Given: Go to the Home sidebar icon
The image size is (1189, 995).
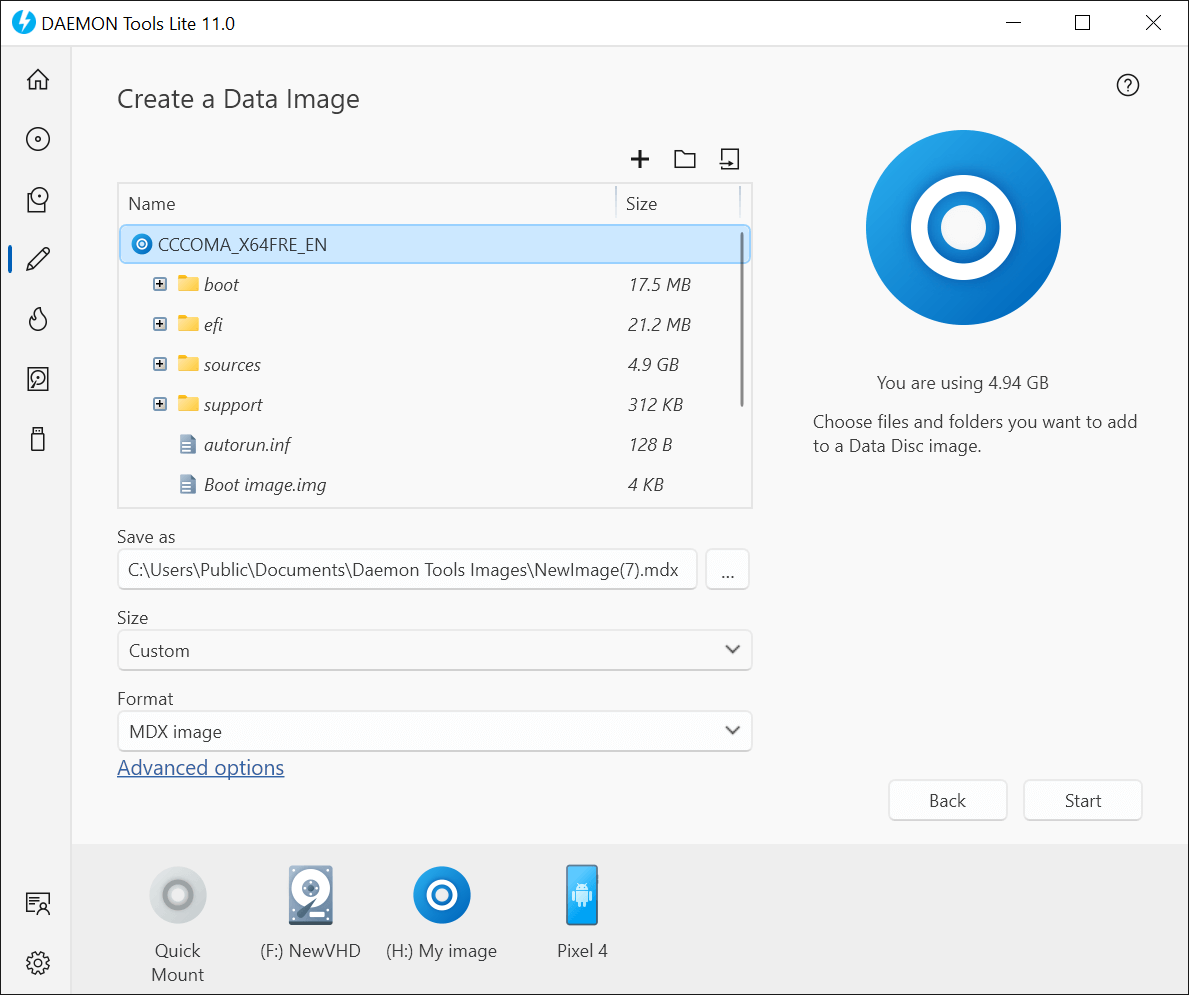Looking at the screenshot, I should click(x=38, y=80).
